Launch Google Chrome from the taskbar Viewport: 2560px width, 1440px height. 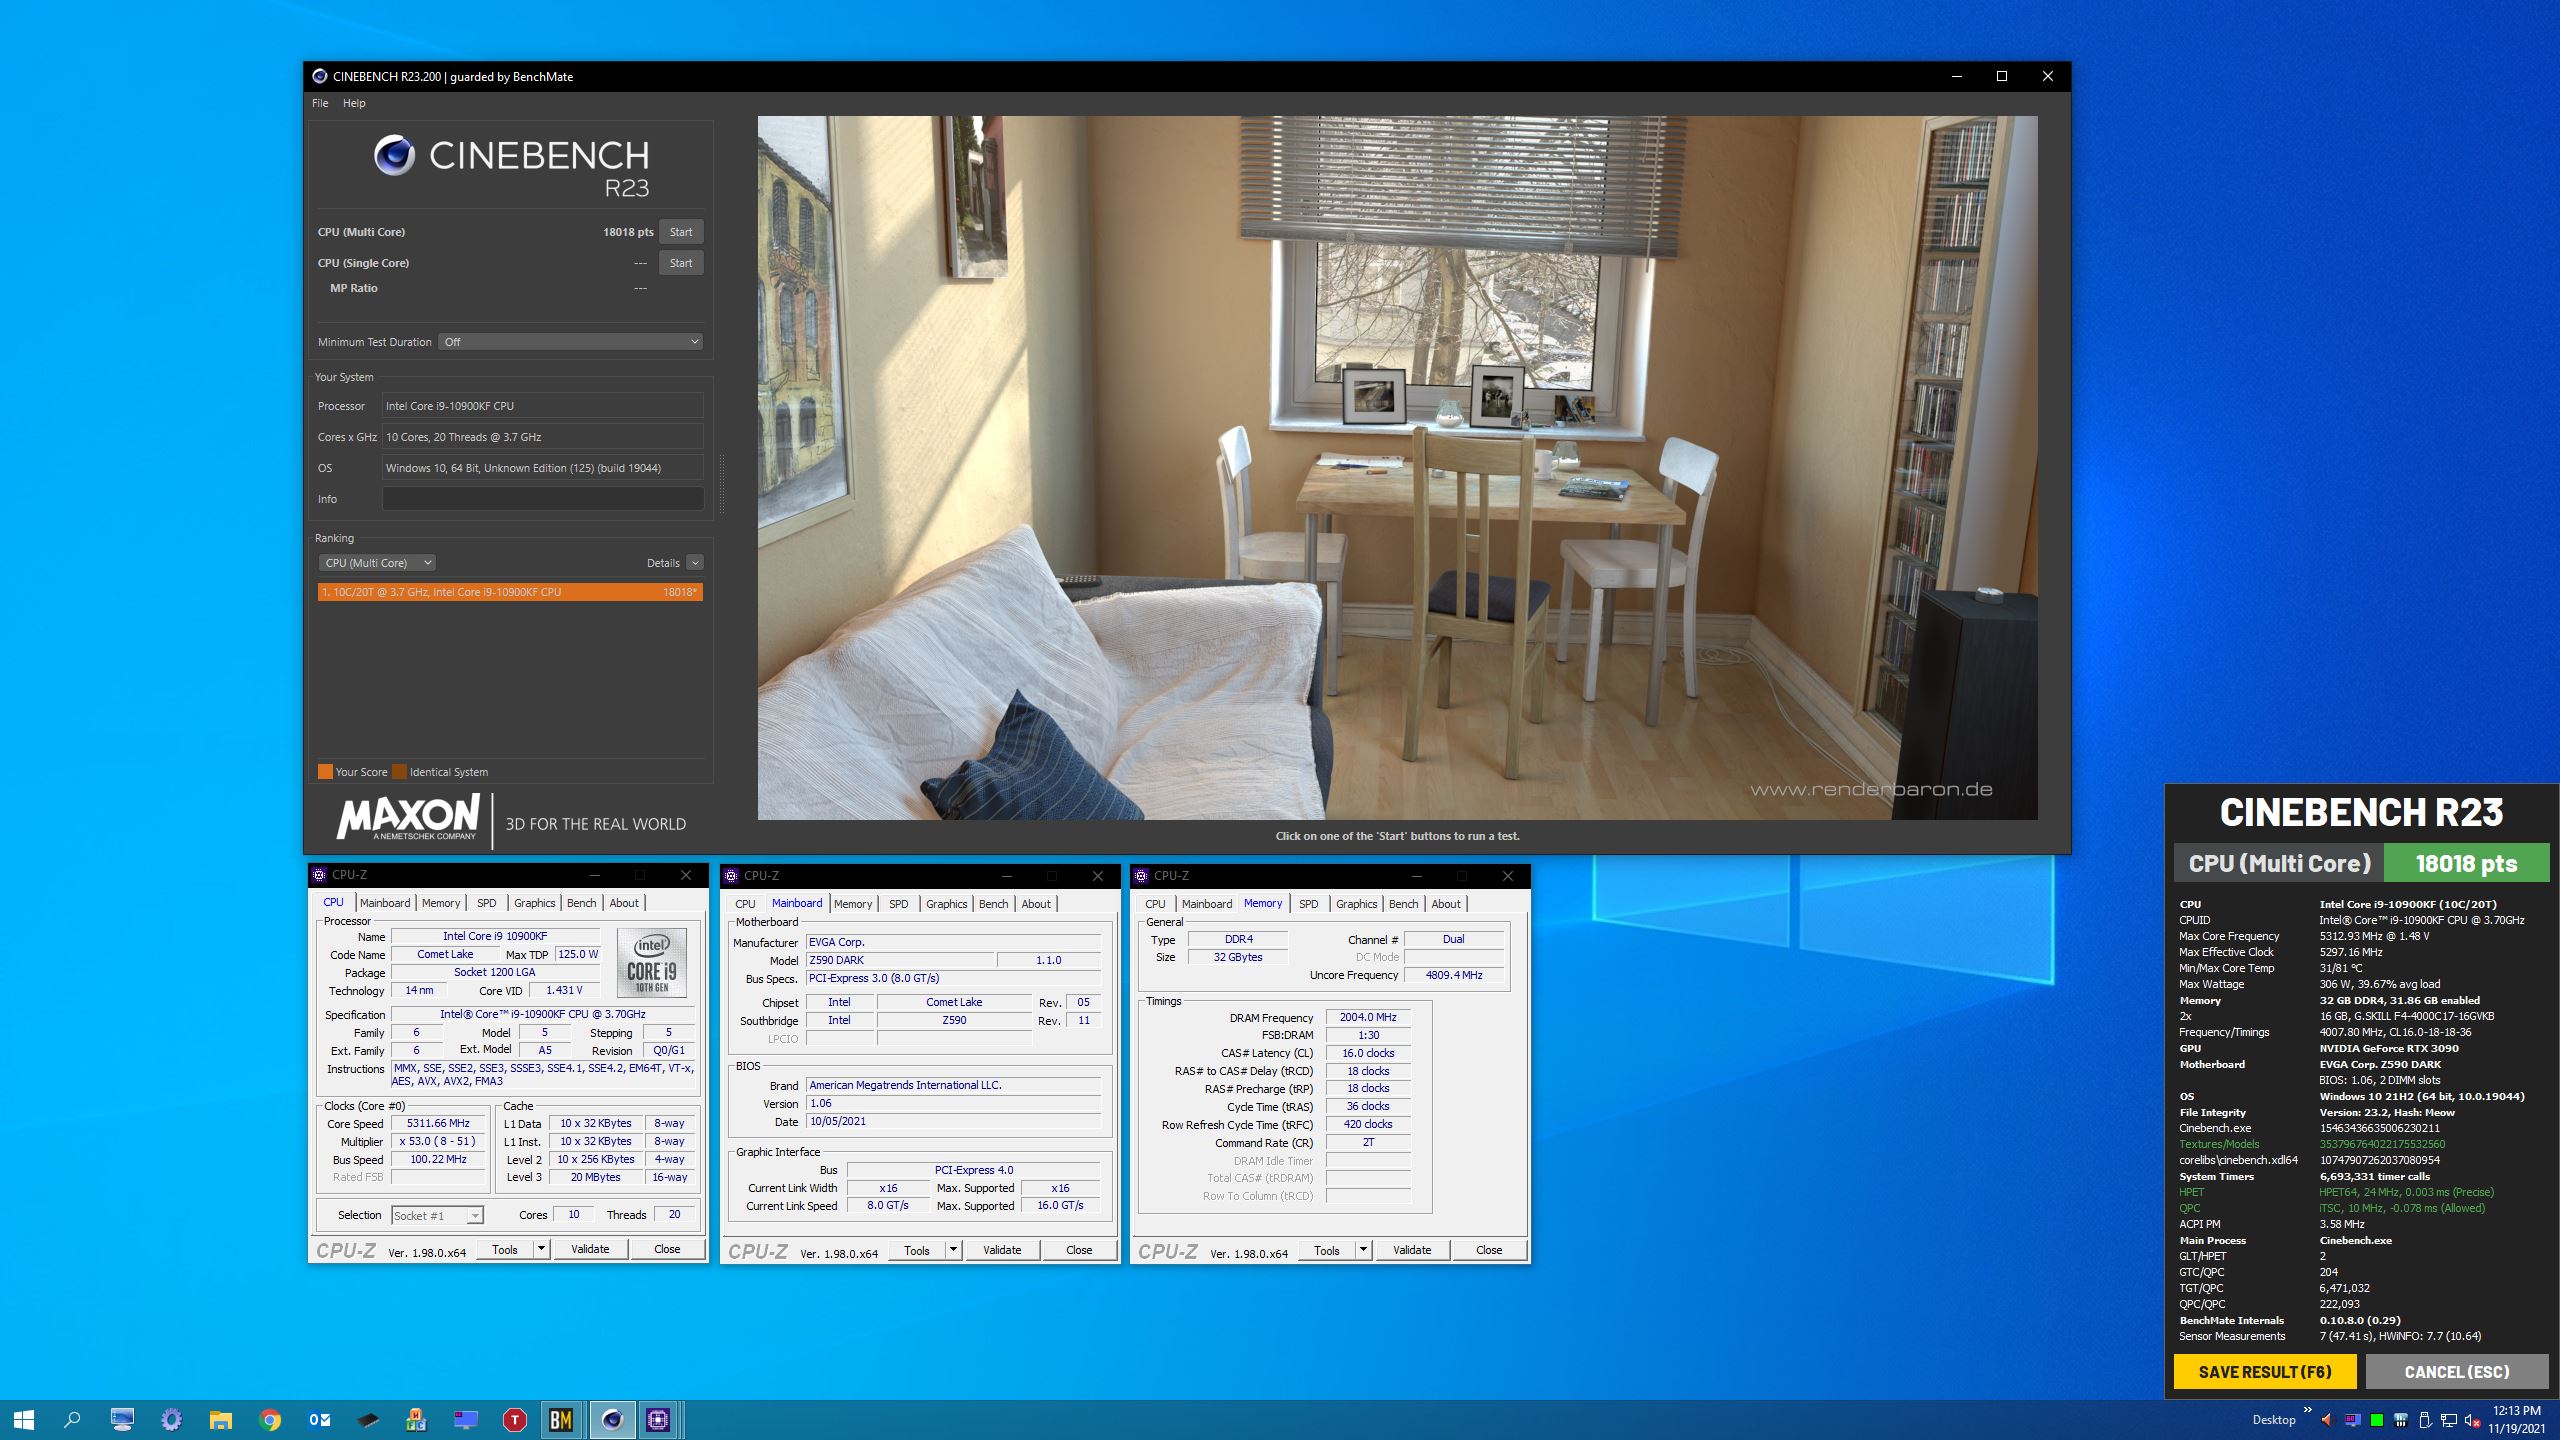coord(269,1419)
